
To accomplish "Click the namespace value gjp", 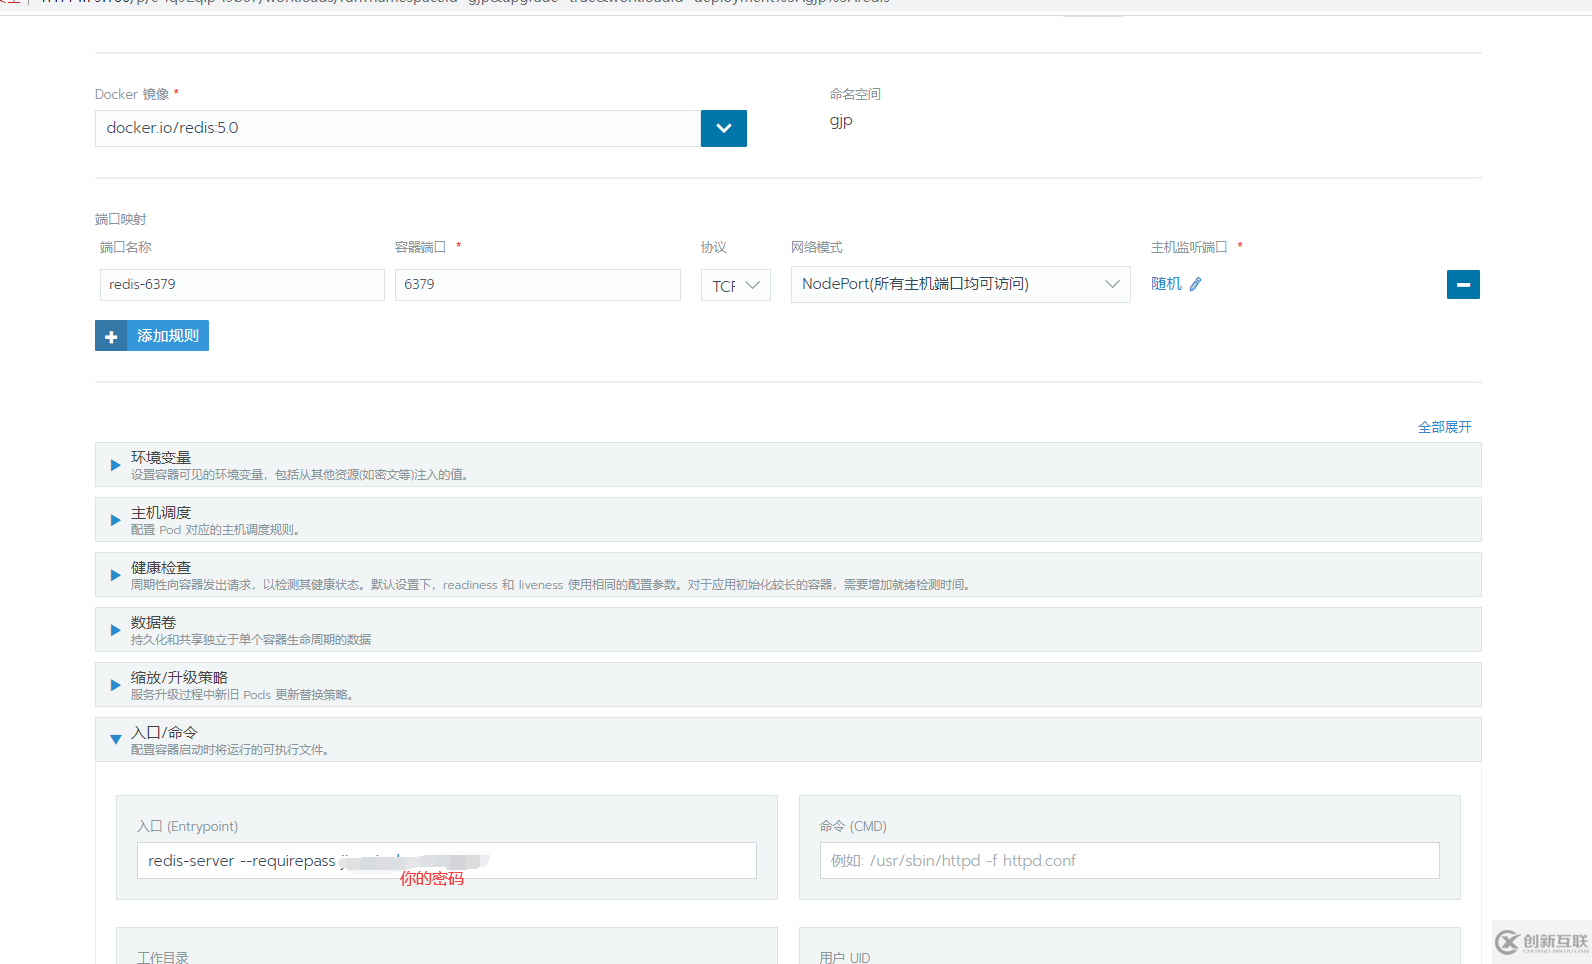I will tap(841, 121).
